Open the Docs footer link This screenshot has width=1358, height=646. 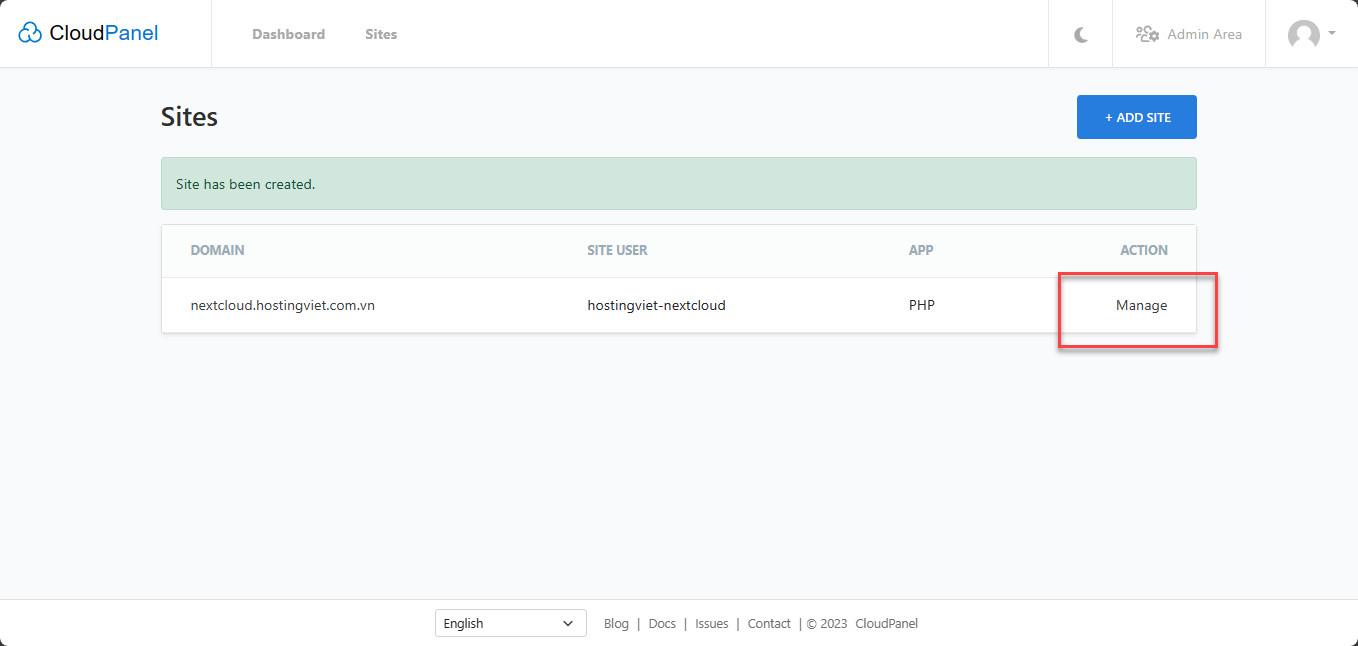point(662,623)
